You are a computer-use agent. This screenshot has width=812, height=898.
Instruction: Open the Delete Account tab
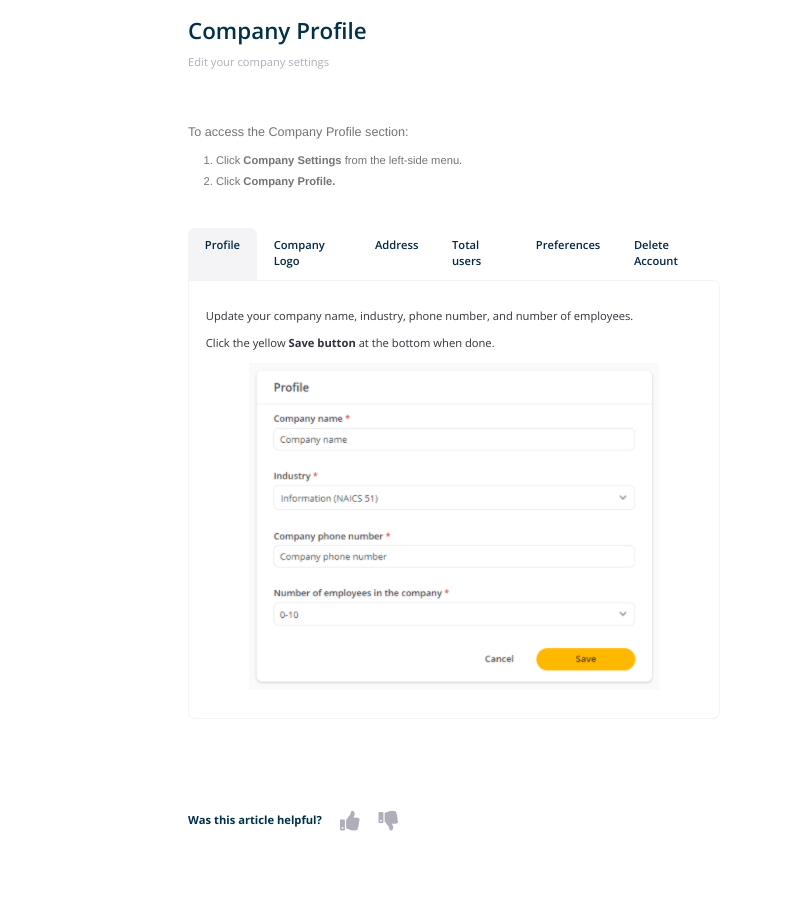[x=655, y=253]
